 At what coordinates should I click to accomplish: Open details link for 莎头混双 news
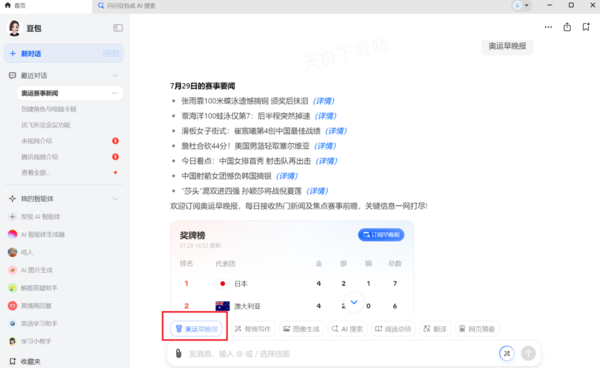[x=317, y=191]
